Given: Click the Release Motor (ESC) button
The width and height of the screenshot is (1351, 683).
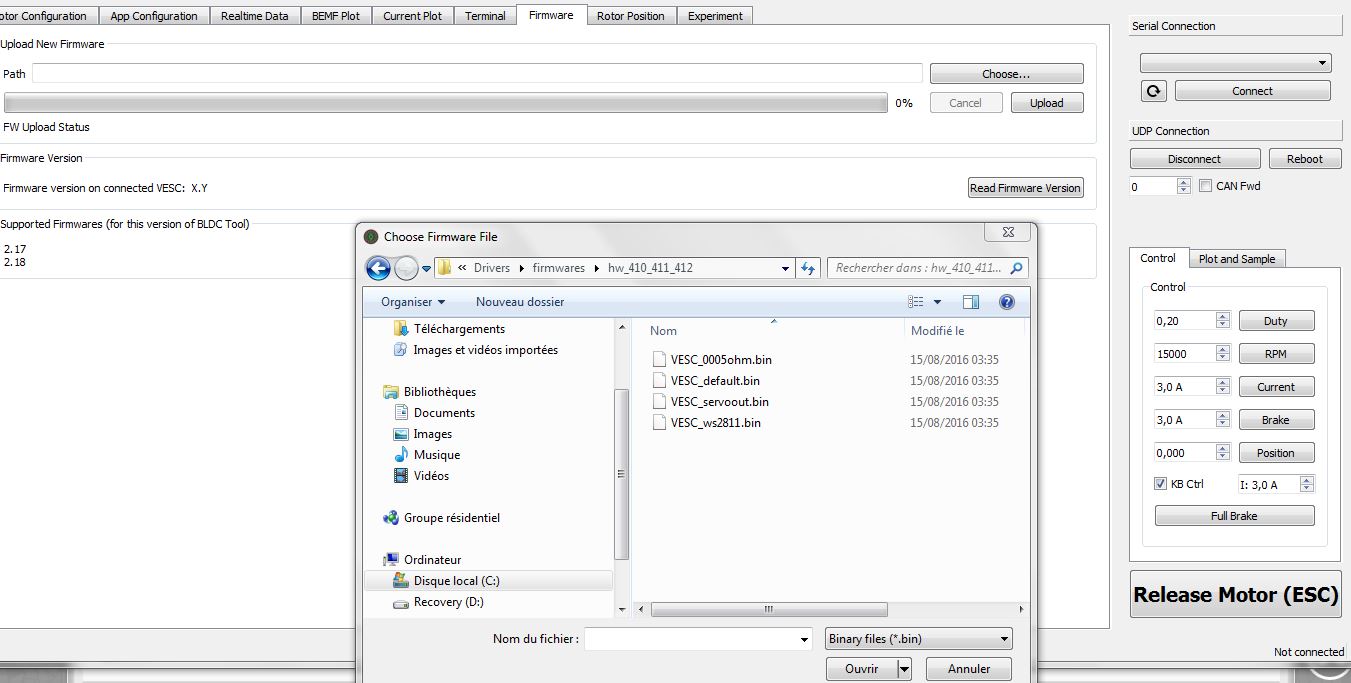Looking at the screenshot, I should (1236, 595).
